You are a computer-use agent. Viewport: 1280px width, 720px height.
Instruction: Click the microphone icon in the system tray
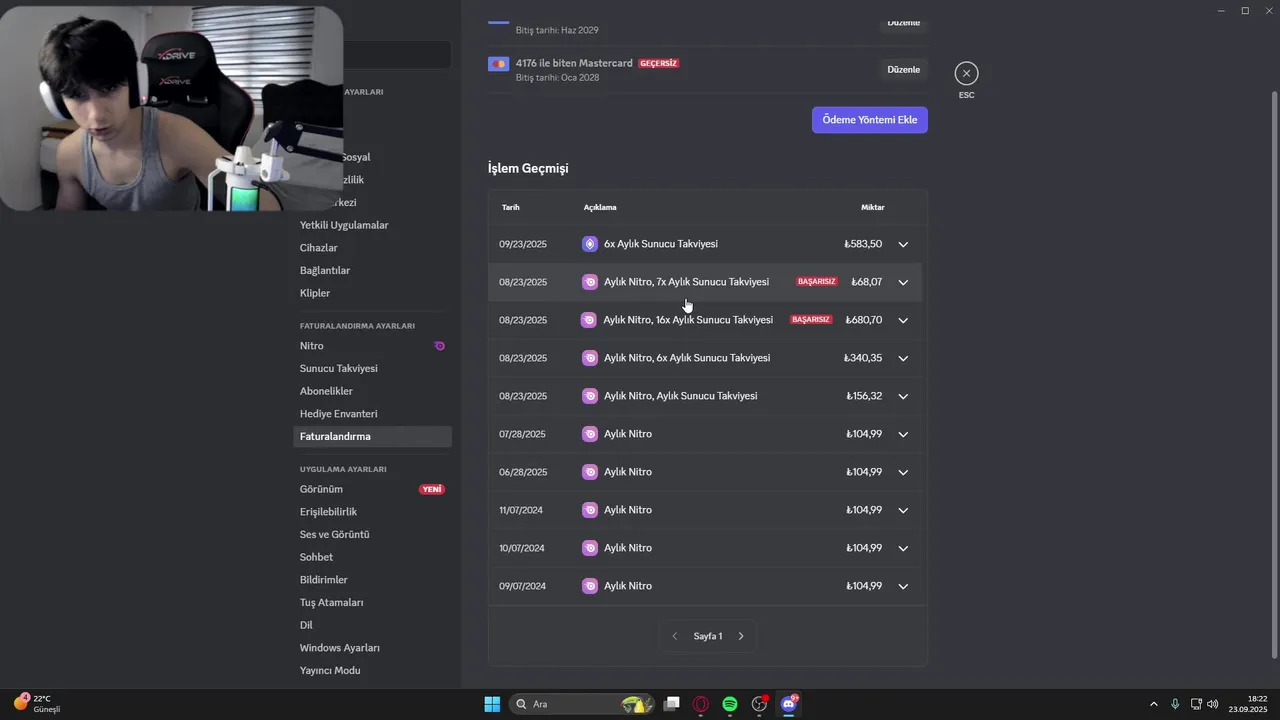pyautogui.click(x=1175, y=704)
